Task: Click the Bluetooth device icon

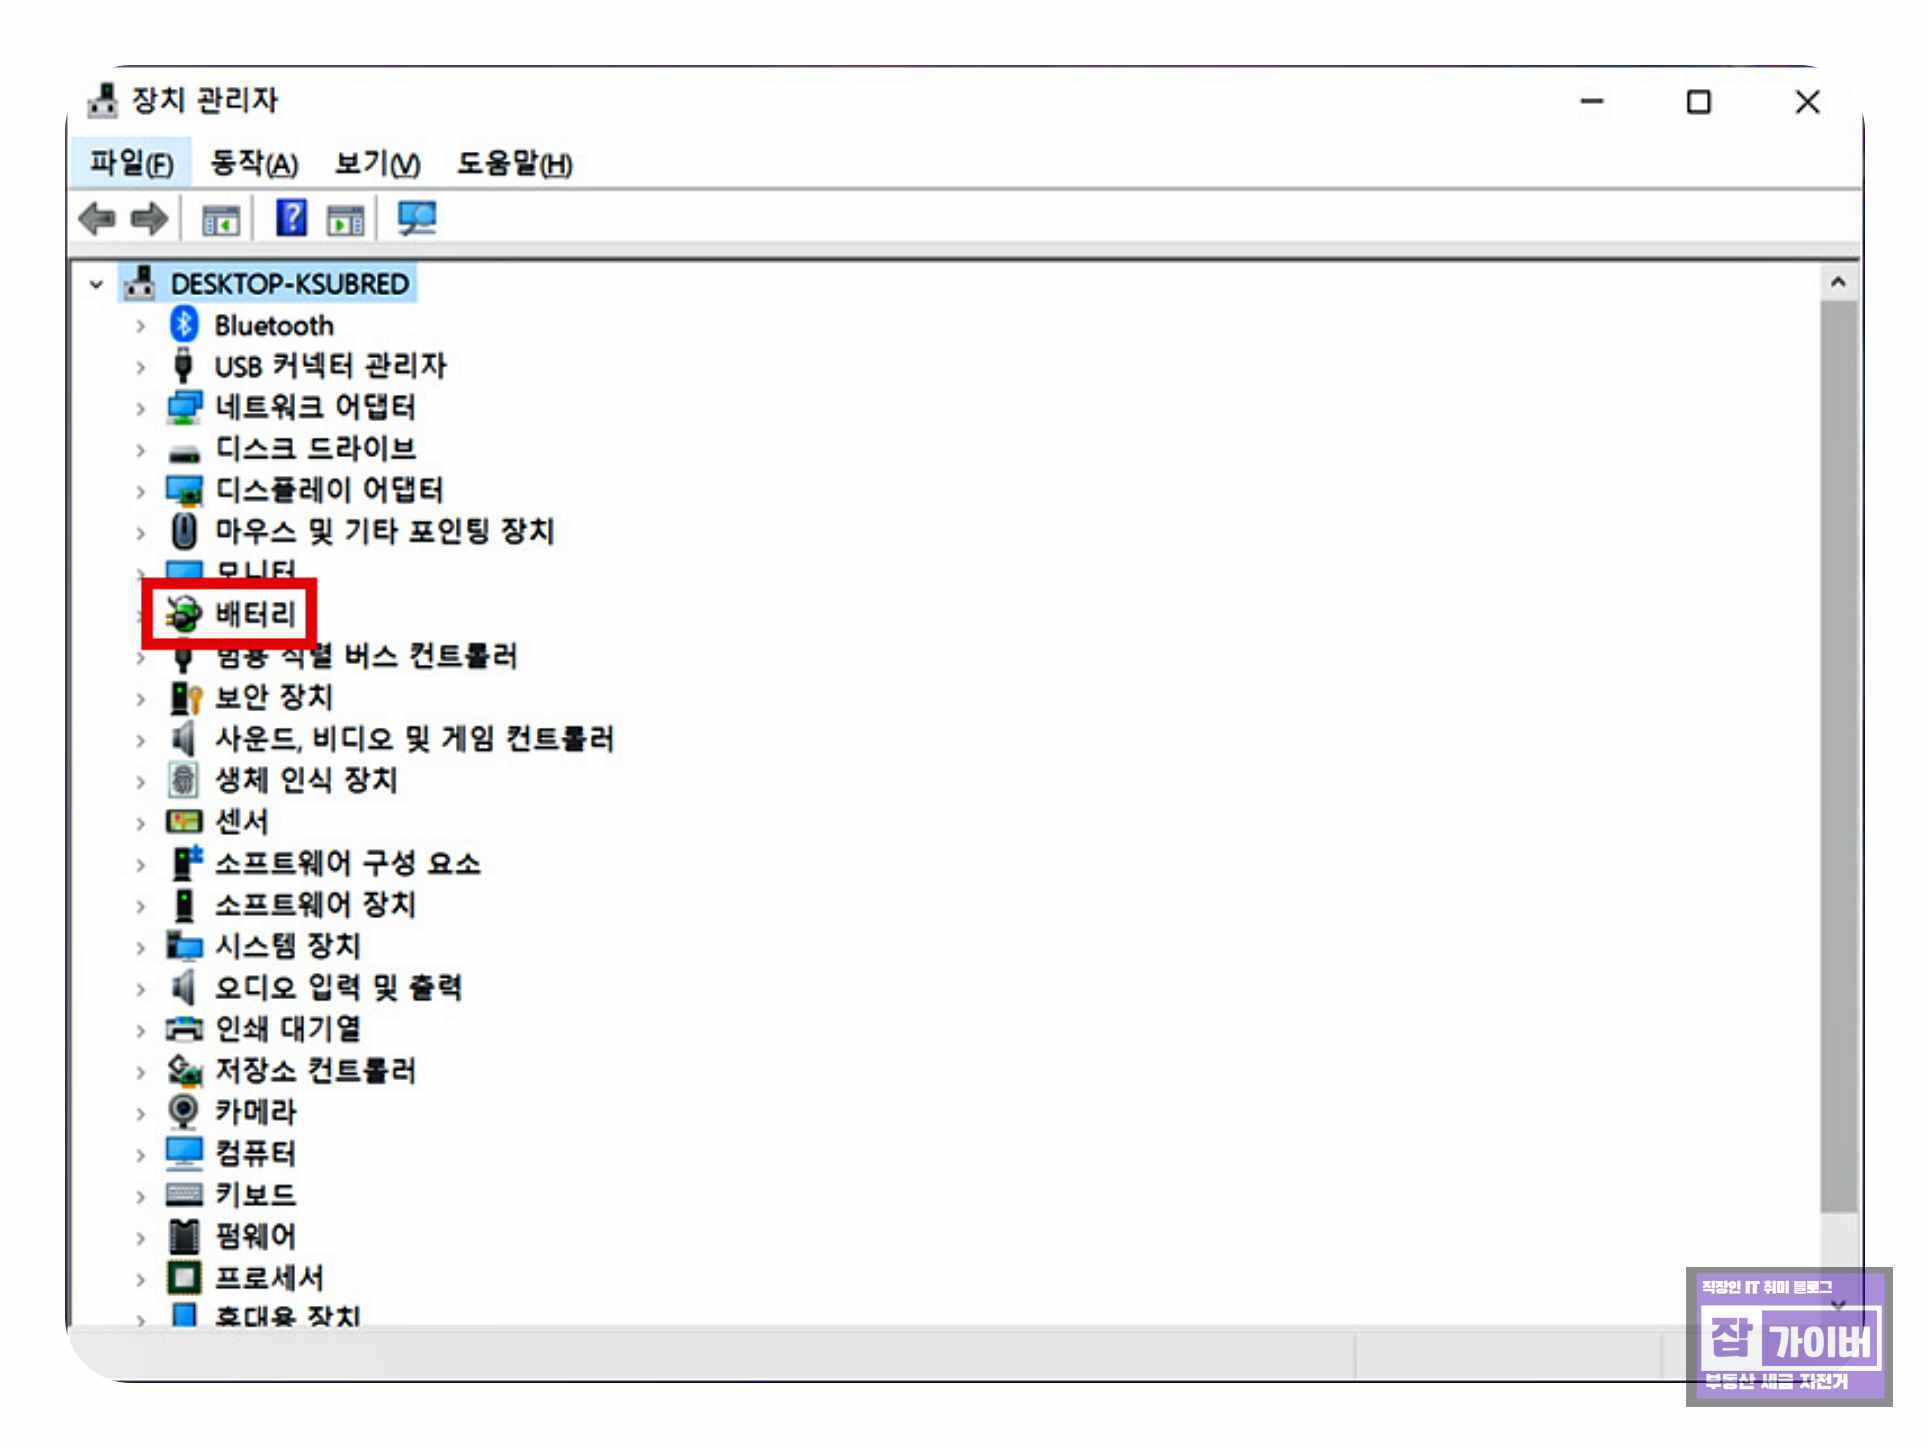Action: click(x=184, y=325)
